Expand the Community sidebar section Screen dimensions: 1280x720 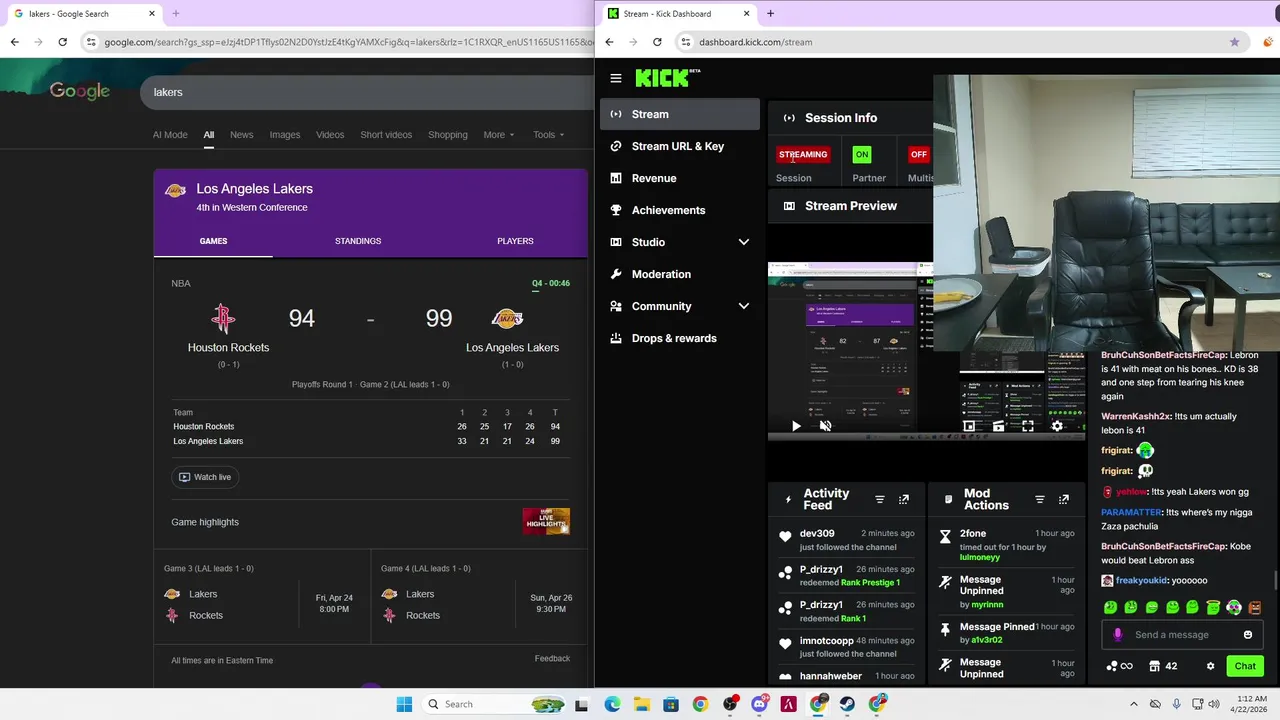click(680, 306)
